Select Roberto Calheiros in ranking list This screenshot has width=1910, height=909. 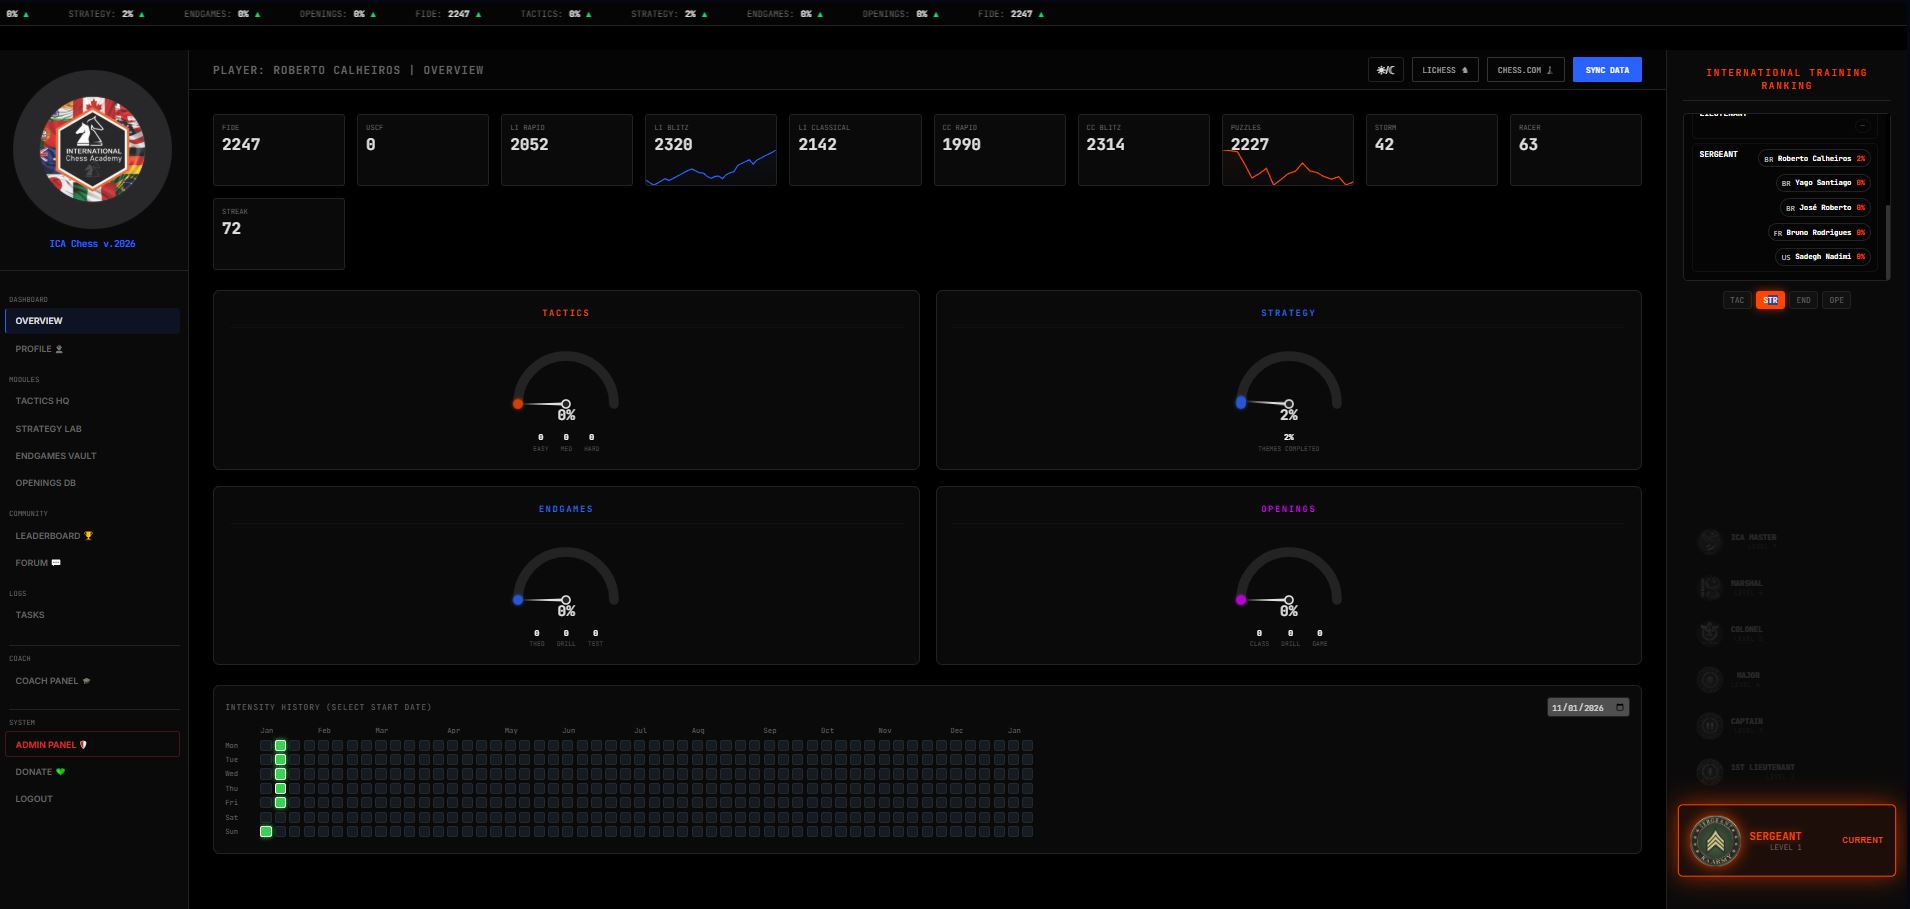click(x=1814, y=158)
